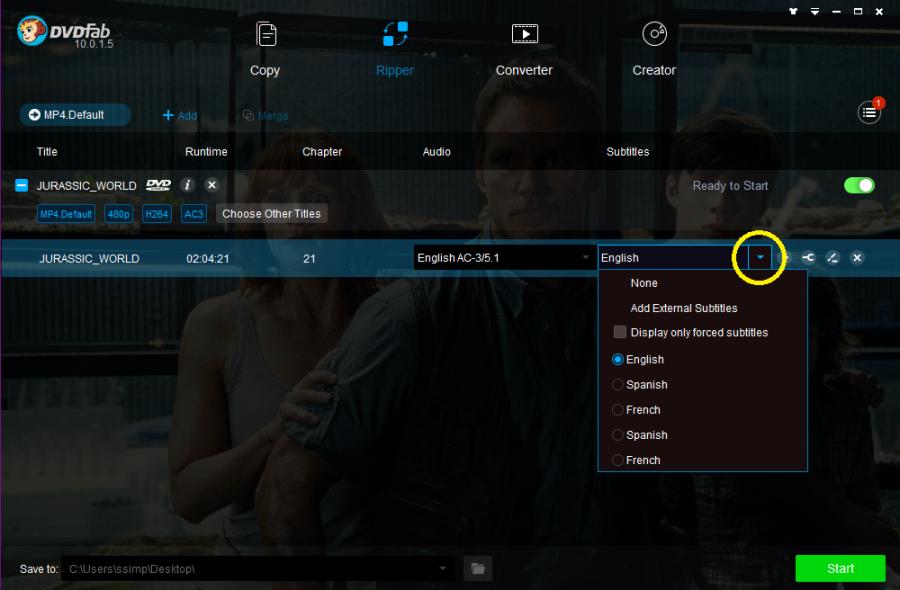Open the Creator module
The image size is (900, 590).
(x=654, y=49)
